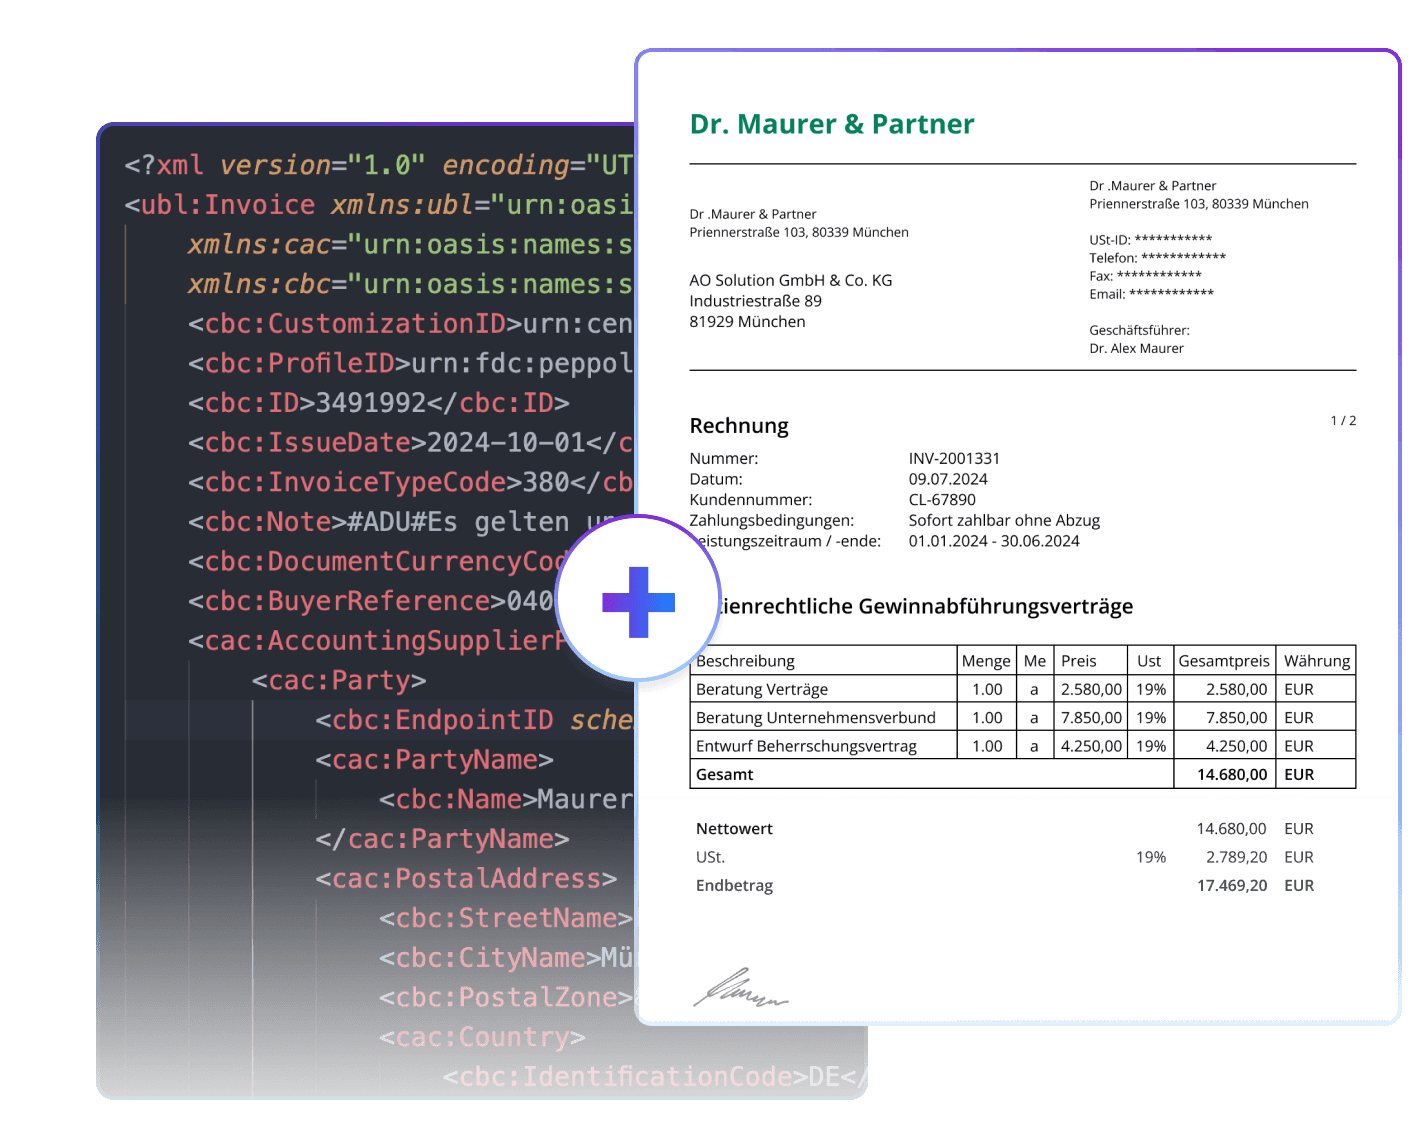Click page indicator '1 / 2'
Viewport: 1420px width, 1148px height.
(x=1343, y=421)
